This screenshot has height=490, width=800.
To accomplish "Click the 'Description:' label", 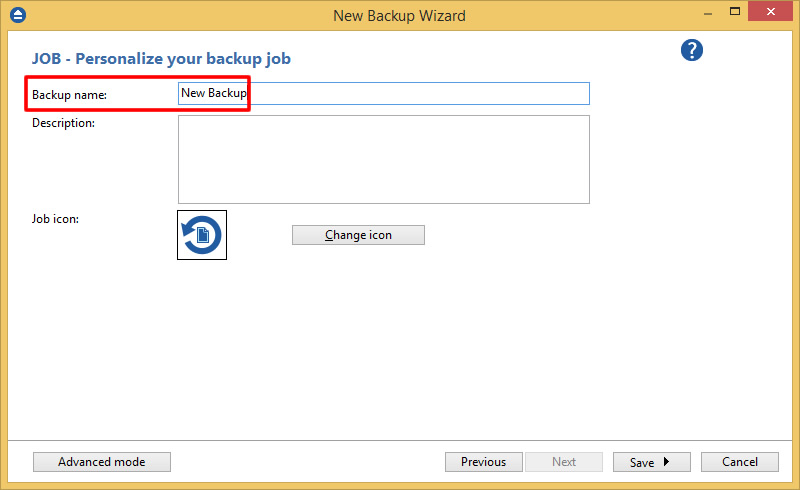I will coord(63,123).
